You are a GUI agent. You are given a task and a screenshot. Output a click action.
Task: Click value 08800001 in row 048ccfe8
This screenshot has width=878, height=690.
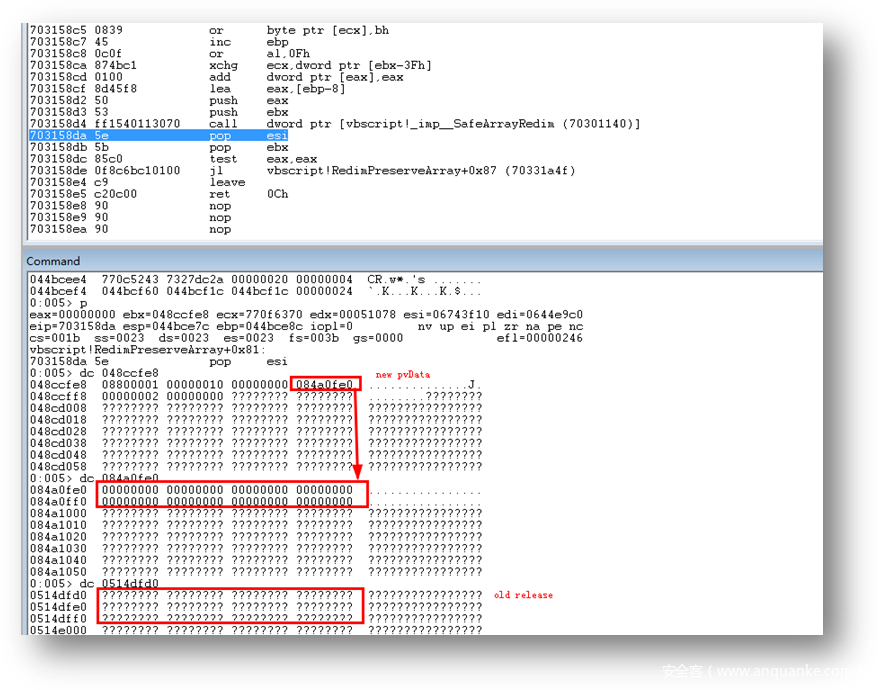pyautogui.click(x=130, y=385)
